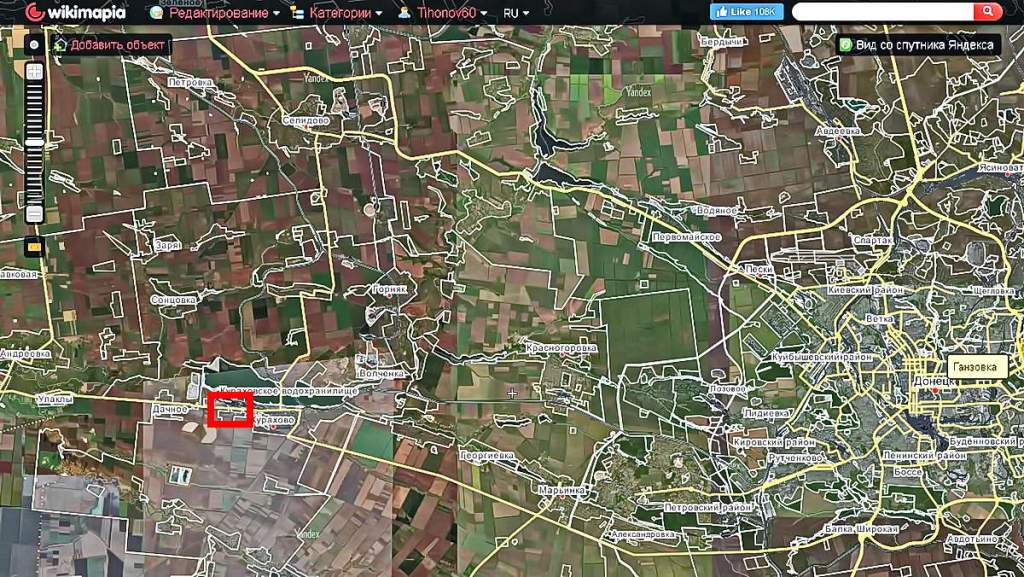Click the geolocation circle button
Viewport: 1024px width, 577px height.
tap(34, 45)
